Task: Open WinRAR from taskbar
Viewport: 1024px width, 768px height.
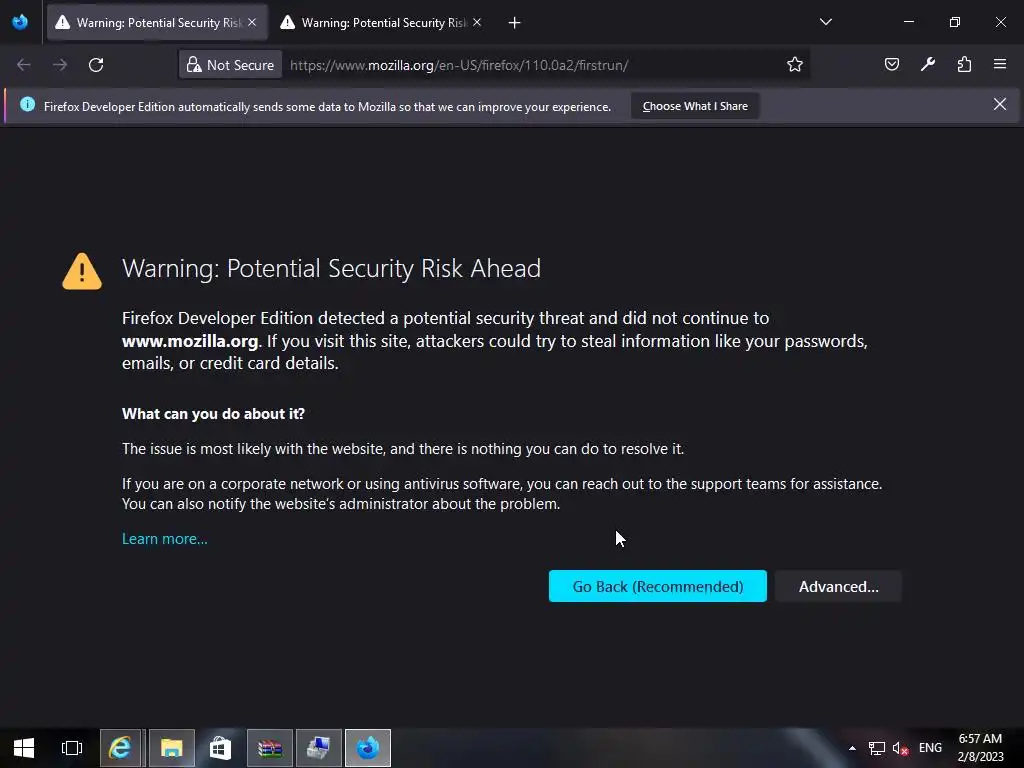Action: point(270,748)
